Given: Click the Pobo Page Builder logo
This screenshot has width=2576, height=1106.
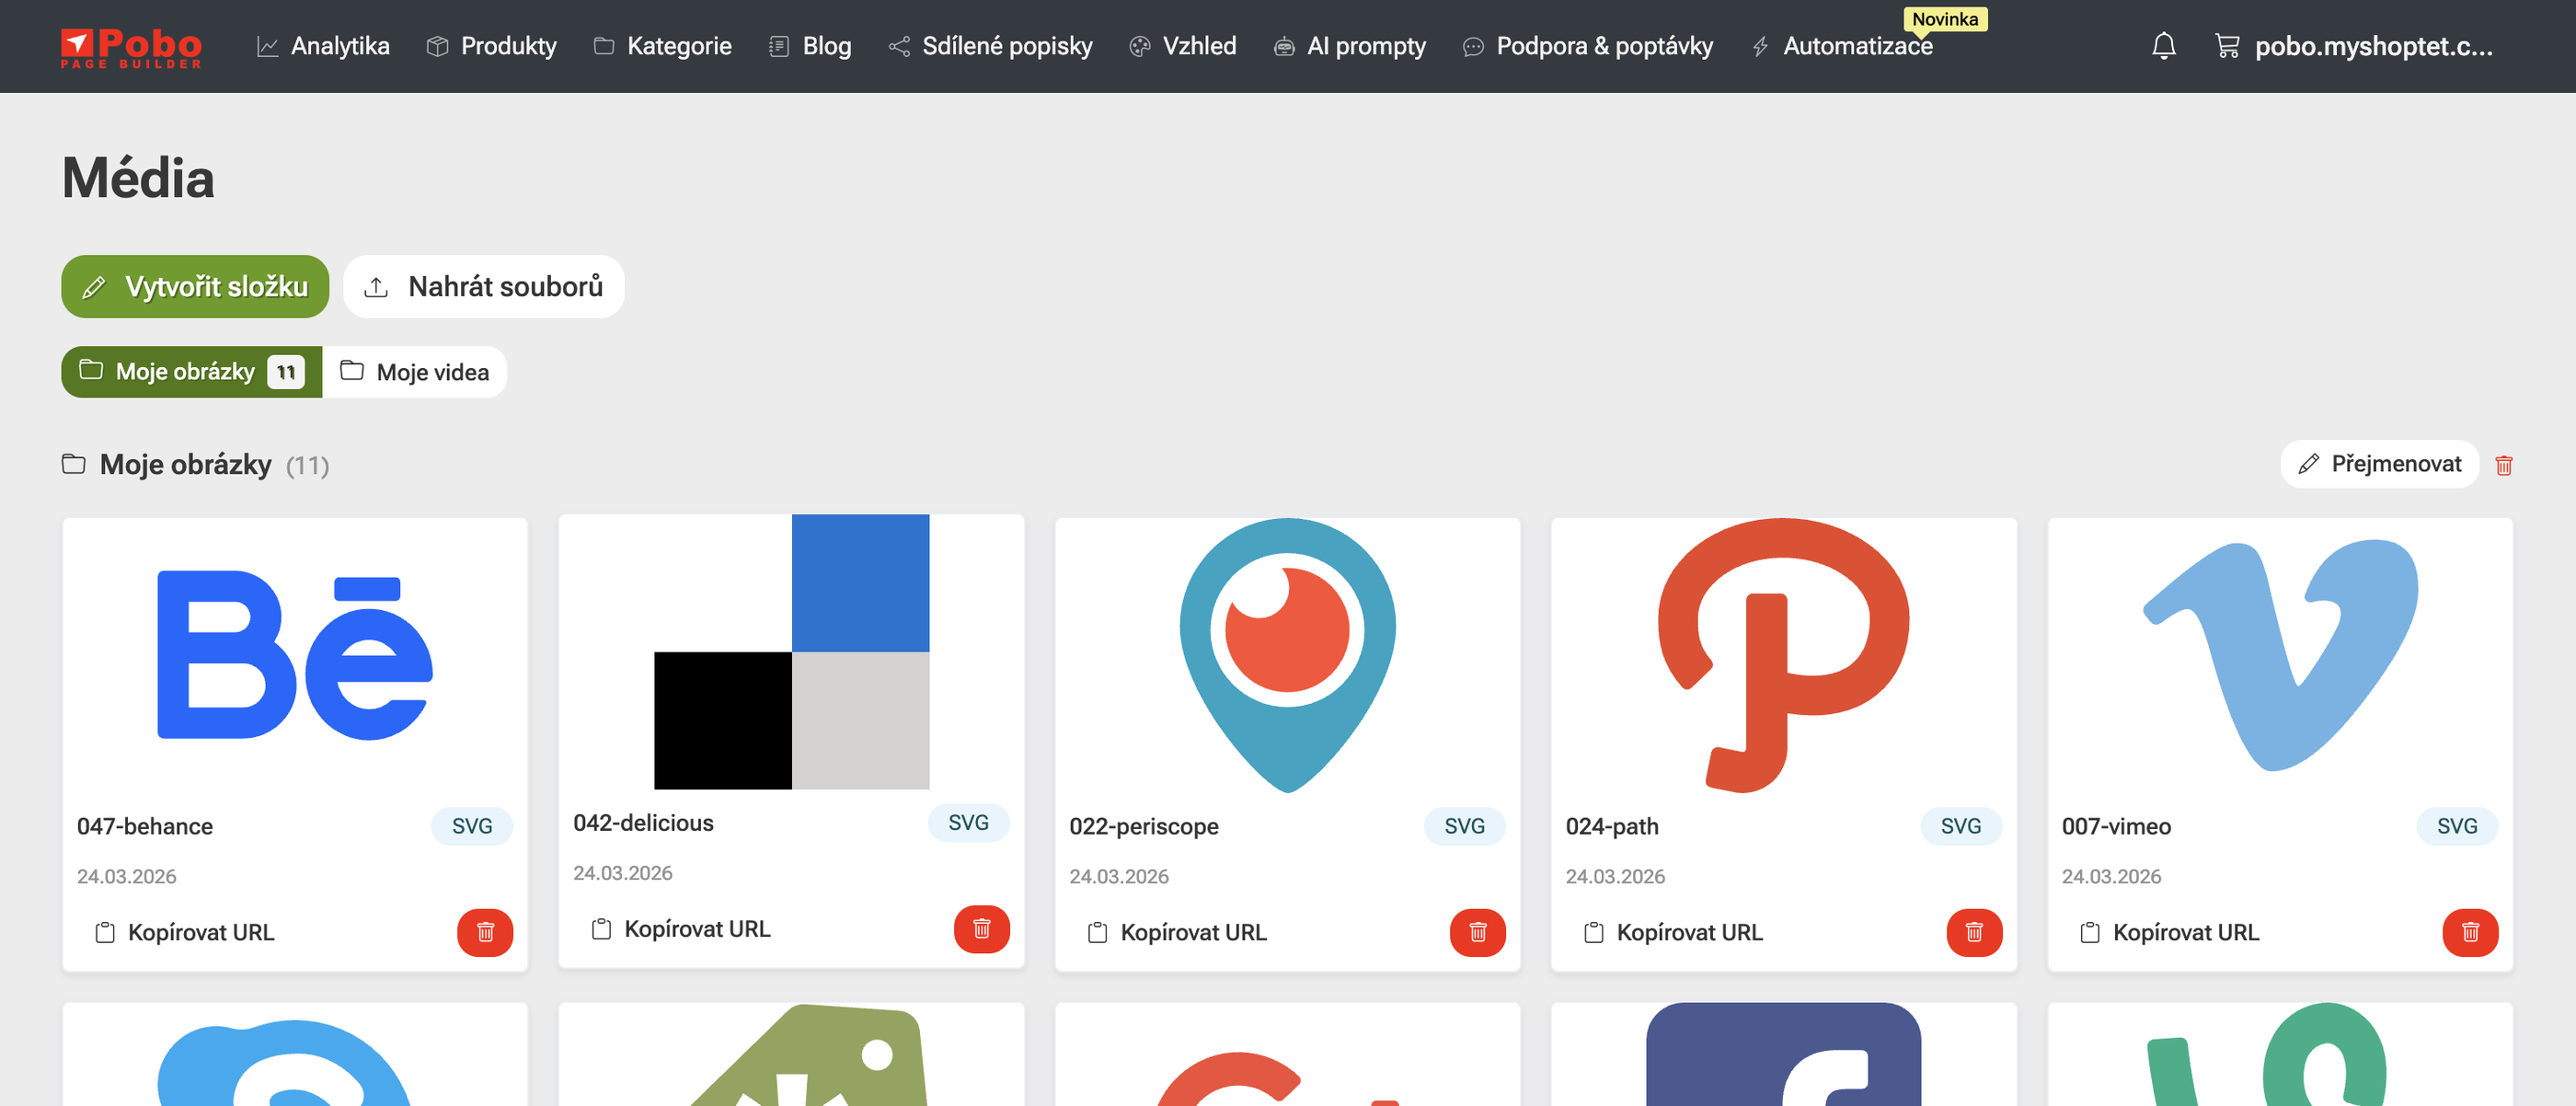Looking at the screenshot, I should pyautogui.click(x=131, y=47).
